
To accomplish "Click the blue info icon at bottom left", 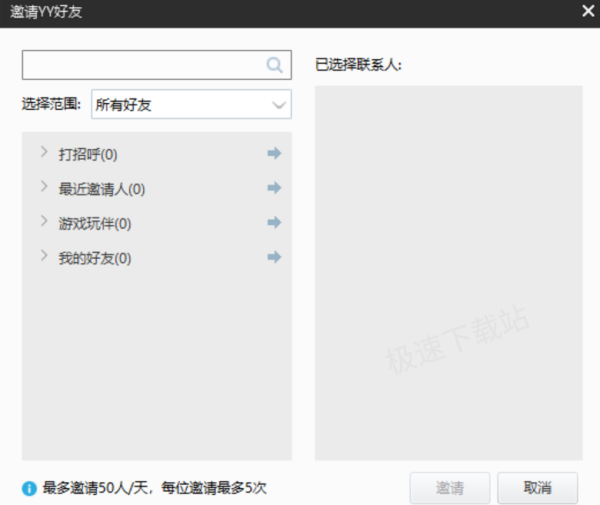I will (x=29, y=489).
